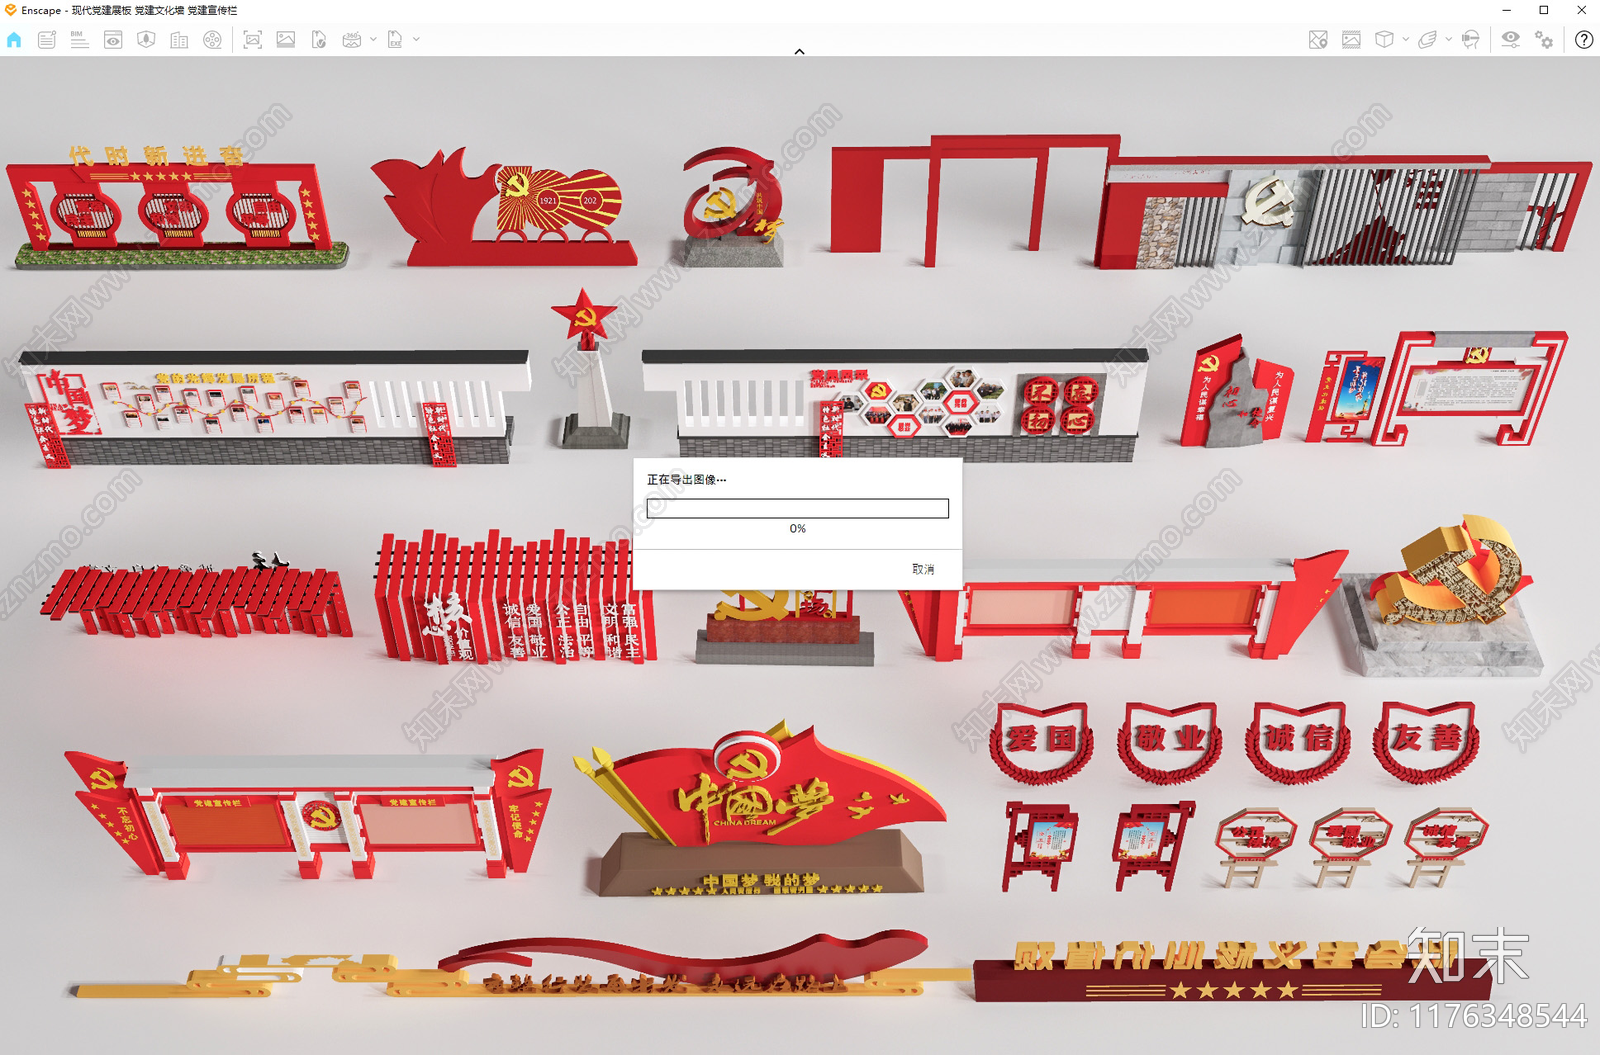Screen dimensions: 1600x1055
Task: Minimize the Enscape window
Action: (x=1506, y=10)
